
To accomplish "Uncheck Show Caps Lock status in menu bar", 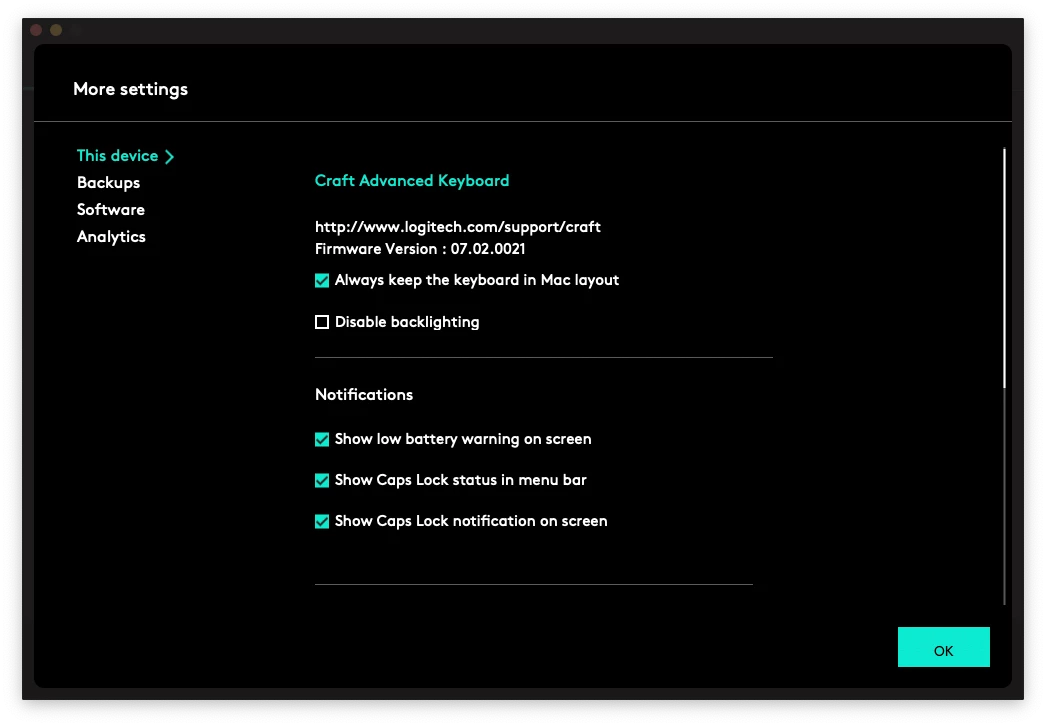I will click(x=322, y=480).
